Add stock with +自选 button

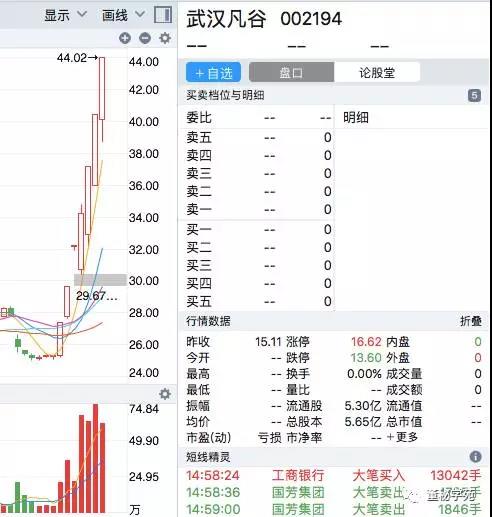coord(213,72)
